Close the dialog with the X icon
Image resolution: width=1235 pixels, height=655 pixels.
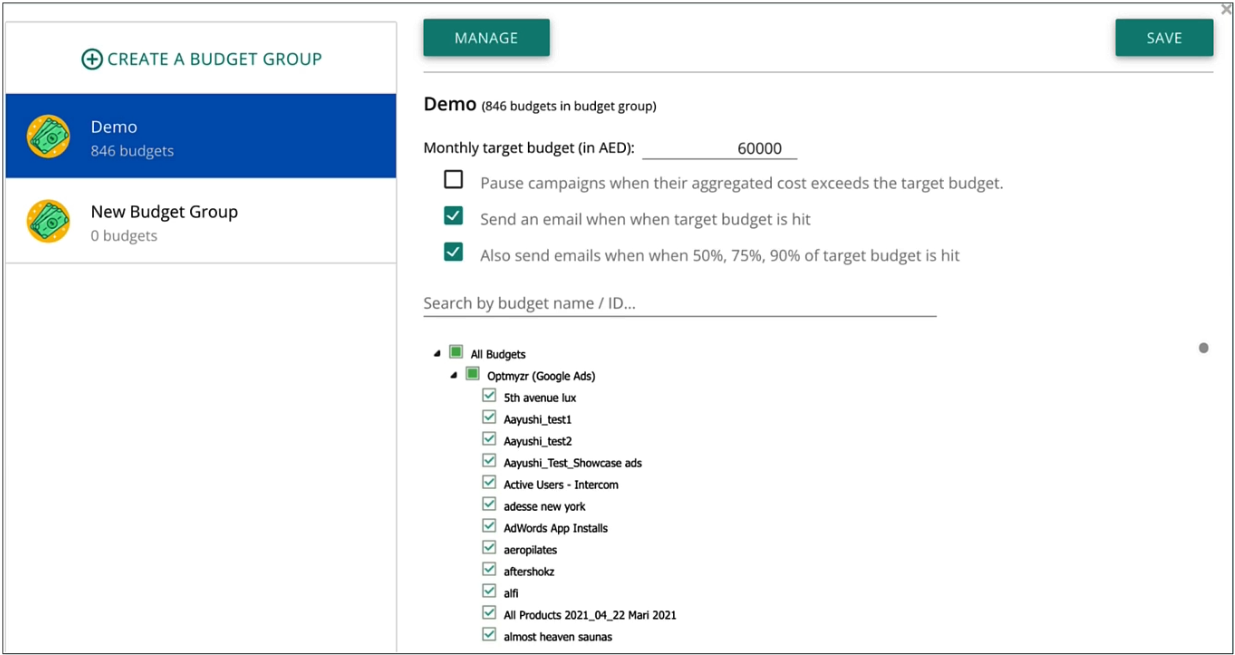[x=1226, y=10]
